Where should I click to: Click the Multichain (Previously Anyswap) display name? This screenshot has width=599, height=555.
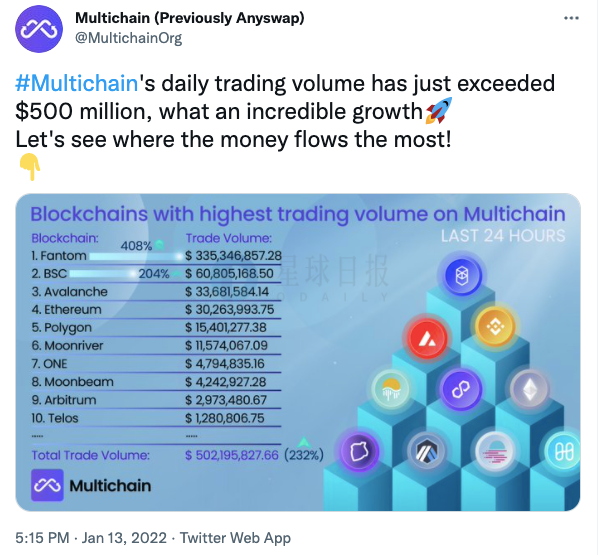189,18
